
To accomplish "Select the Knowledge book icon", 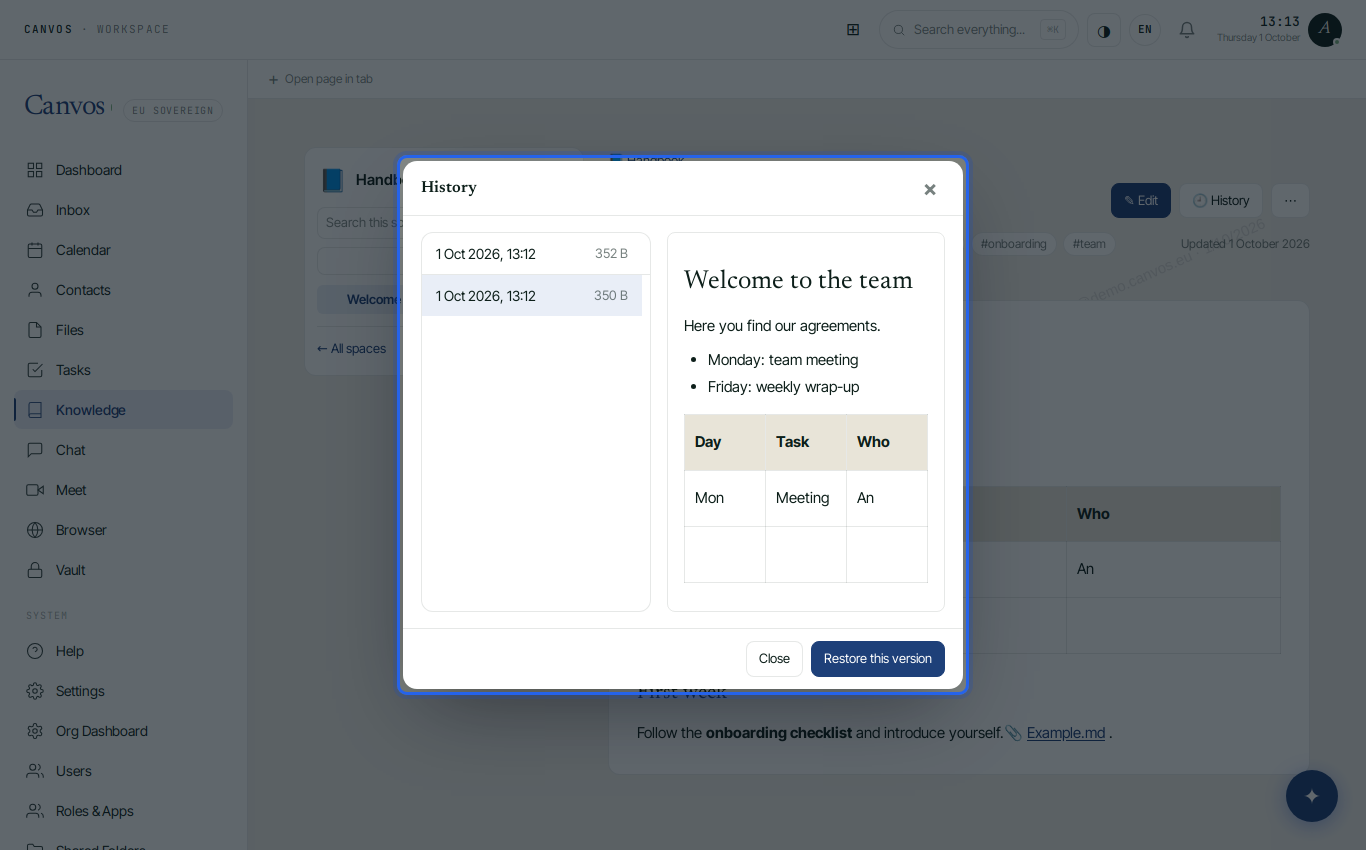I will (x=35, y=410).
